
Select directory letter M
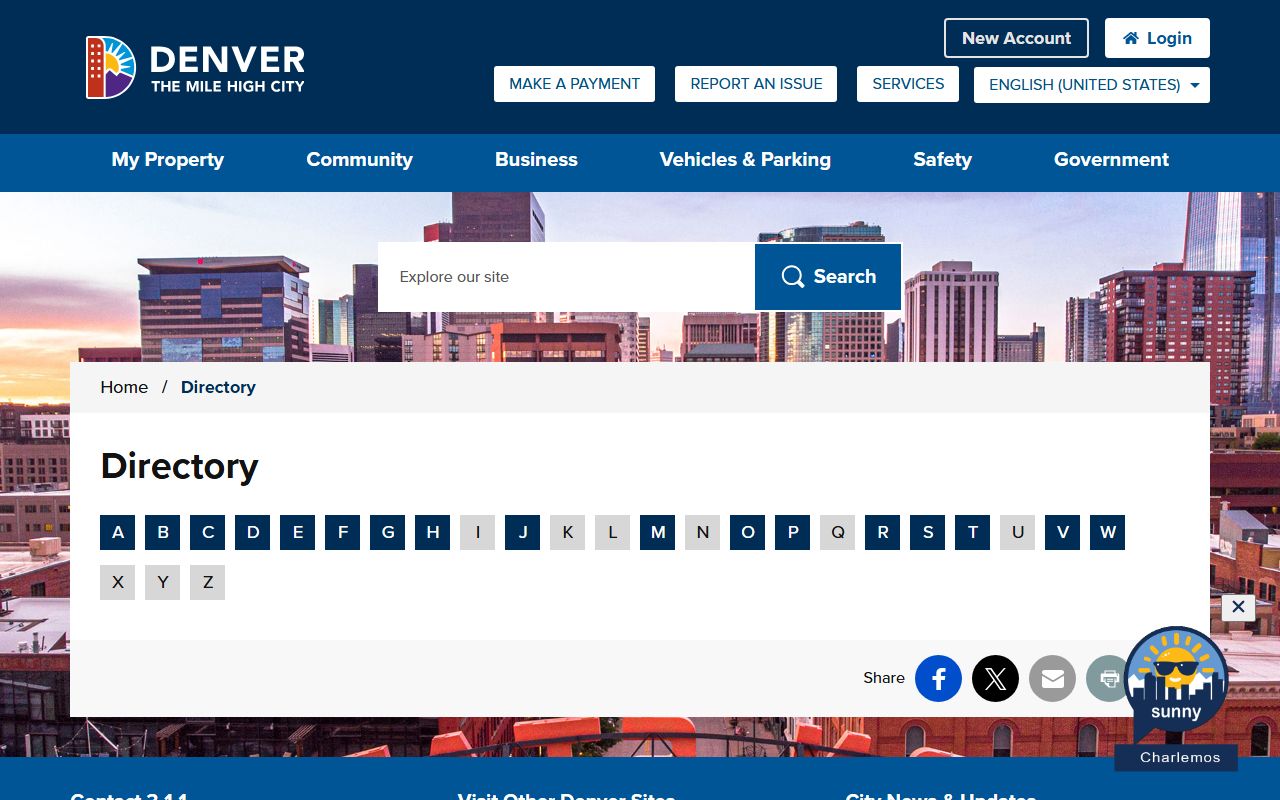(x=657, y=532)
